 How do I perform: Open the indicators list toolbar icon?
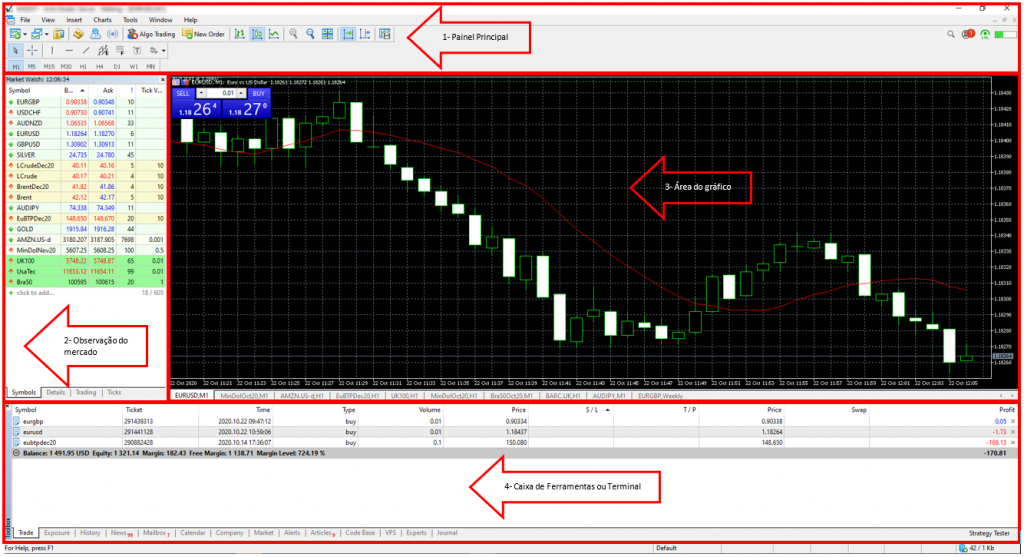[385, 34]
